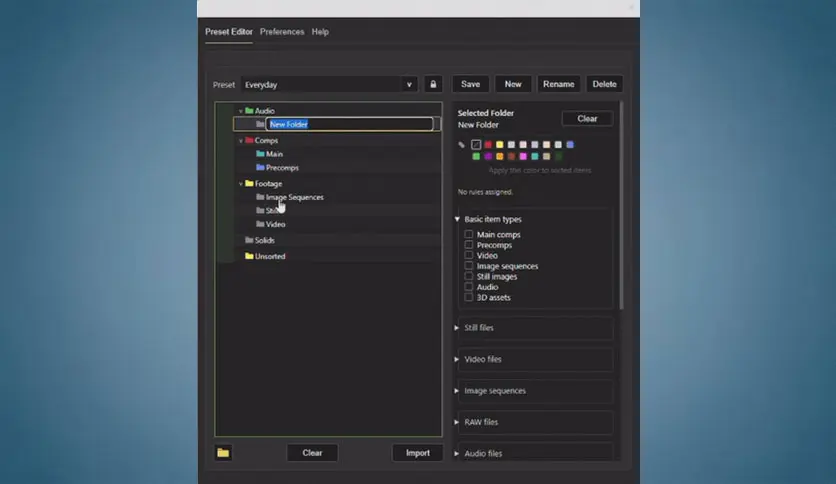Viewport: 836px width, 484px height.
Task: Pick the blue color swatch
Action: pos(570,144)
